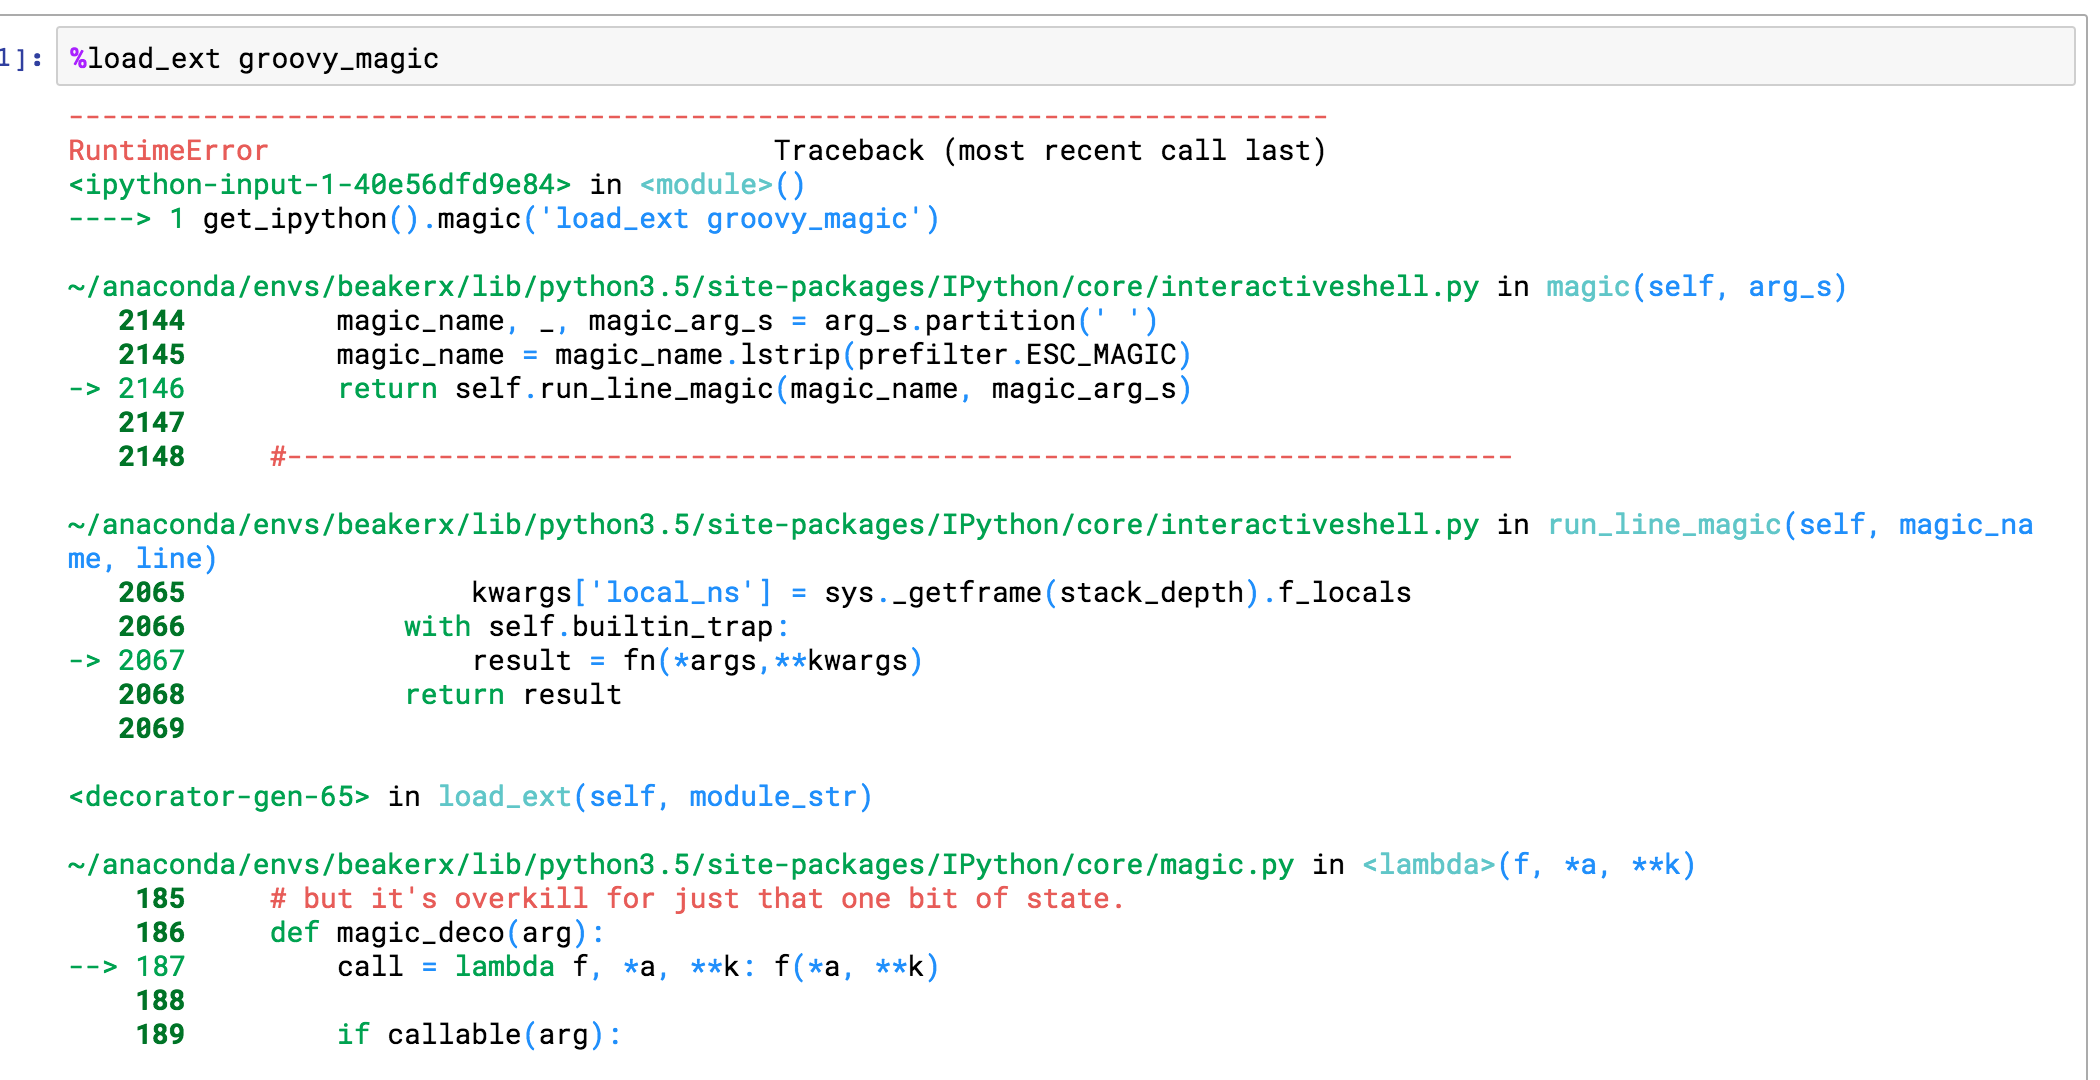Select the interactiveshell.py file path

coord(770,286)
